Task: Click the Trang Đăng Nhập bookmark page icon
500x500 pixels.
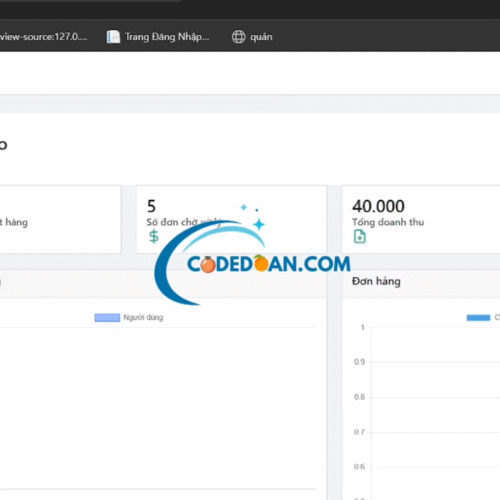Action: pyautogui.click(x=113, y=37)
